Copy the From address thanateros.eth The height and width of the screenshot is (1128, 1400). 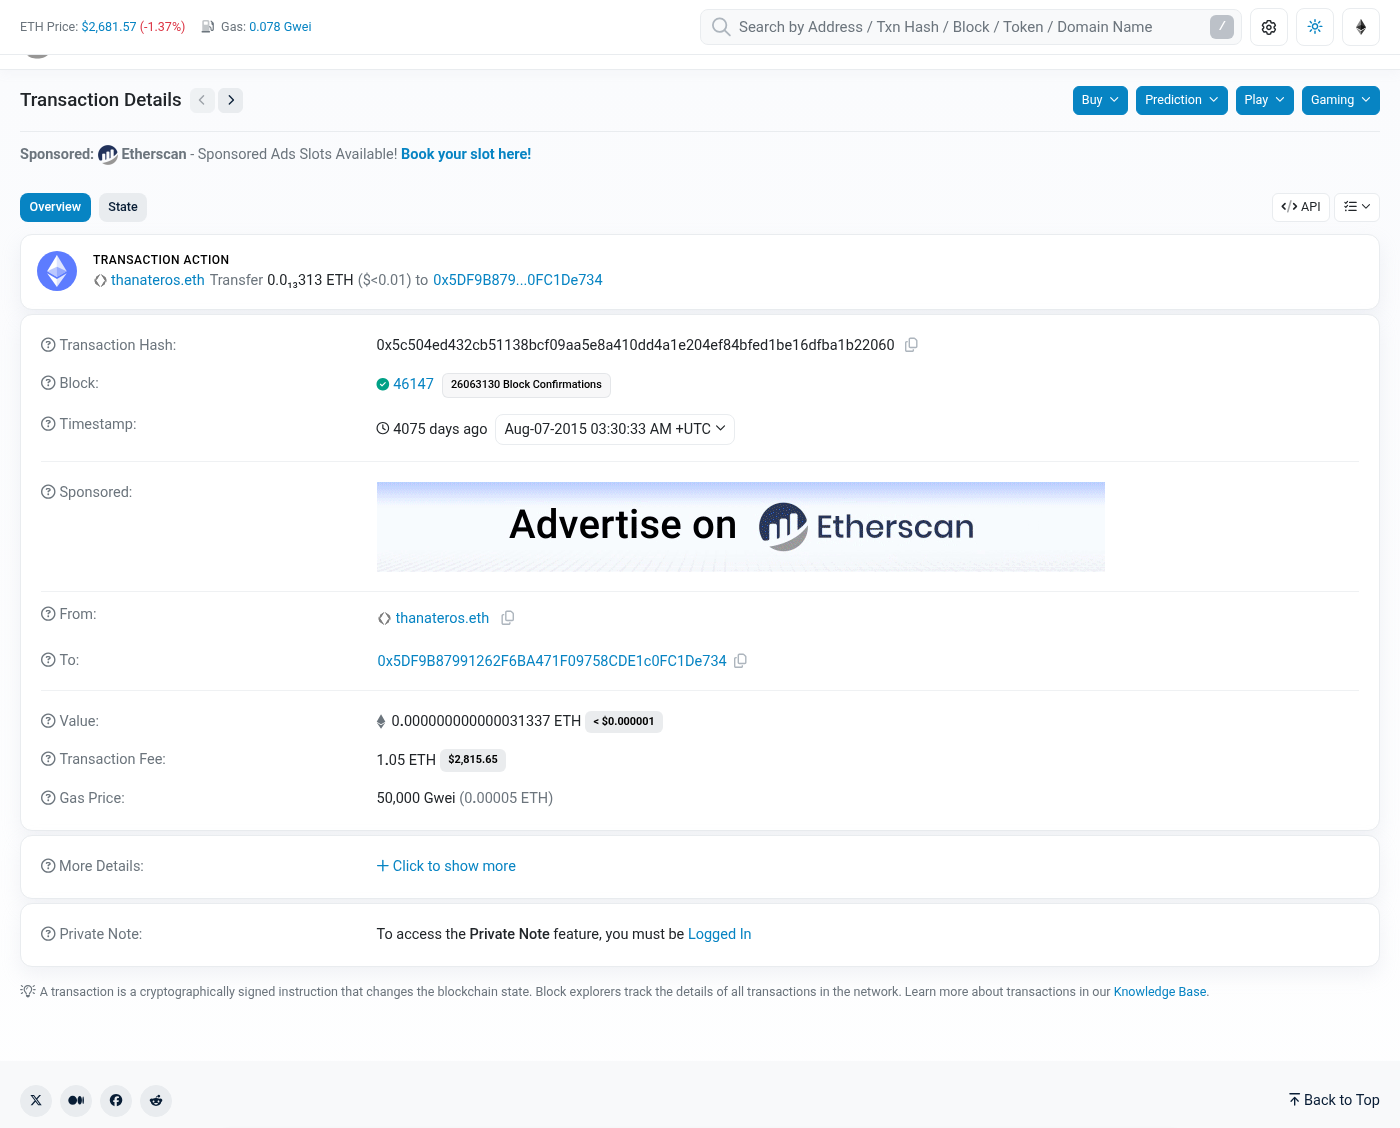pyautogui.click(x=508, y=618)
